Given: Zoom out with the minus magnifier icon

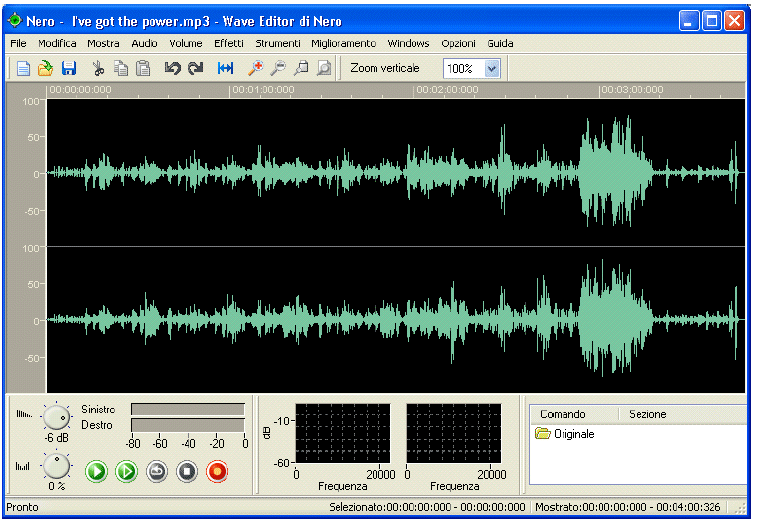Looking at the screenshot, I should (x=278, y=69).
